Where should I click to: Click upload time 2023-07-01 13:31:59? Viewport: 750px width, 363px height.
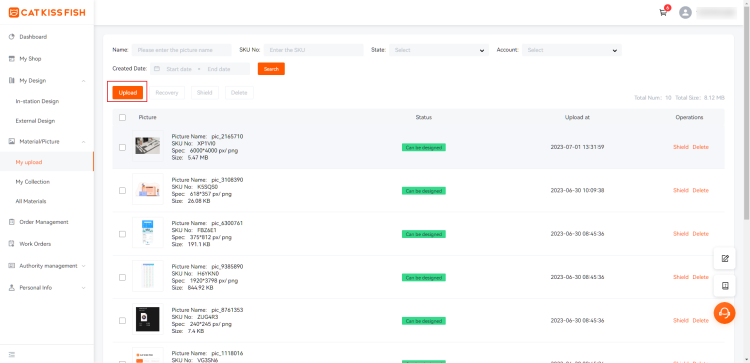(x=577, y=147)
